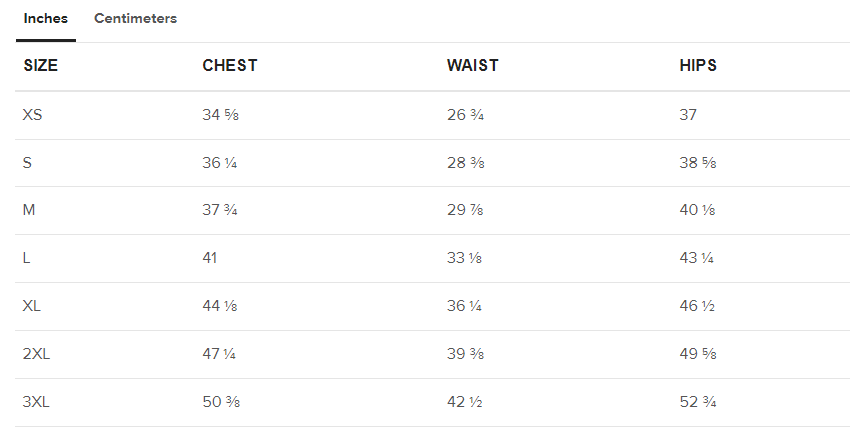Select the Inches tab
This screenshot has width=850, height=440.
[x=46, y=18]
